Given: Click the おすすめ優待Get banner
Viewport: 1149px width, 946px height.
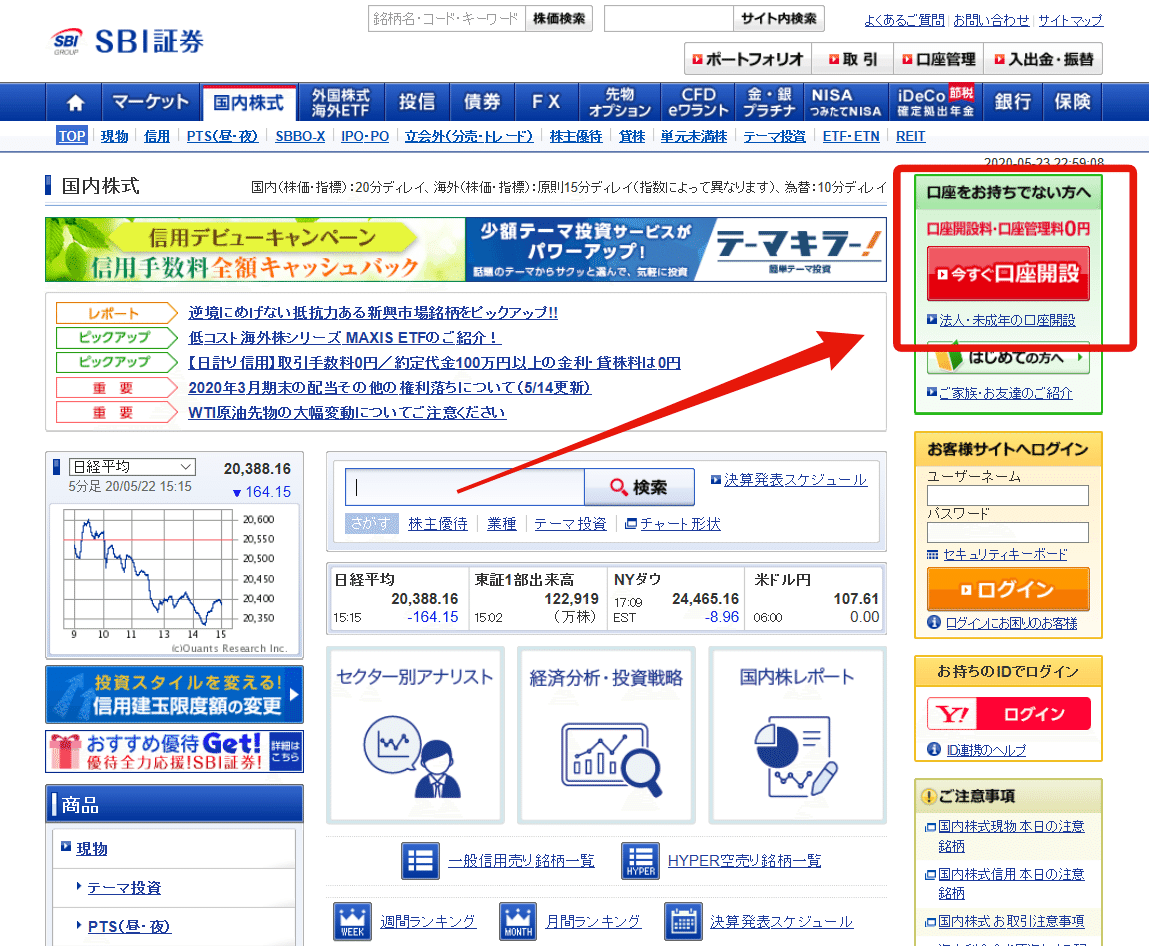Looking at the screenshot, I should point(174,752).
